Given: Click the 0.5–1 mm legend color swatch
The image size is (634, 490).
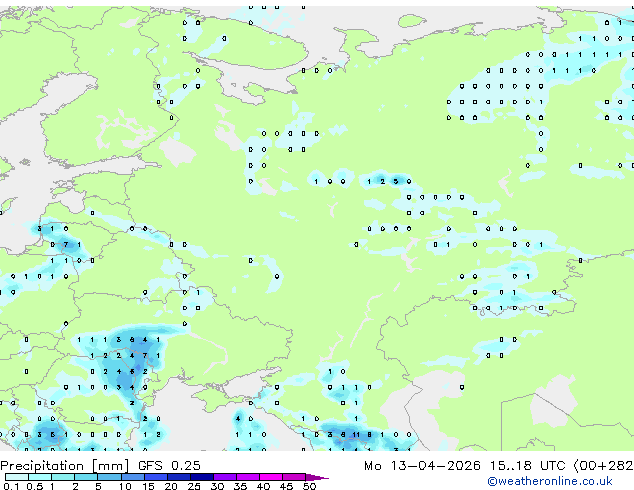Looking at the screenshot, I should click(x=40, y=477).
